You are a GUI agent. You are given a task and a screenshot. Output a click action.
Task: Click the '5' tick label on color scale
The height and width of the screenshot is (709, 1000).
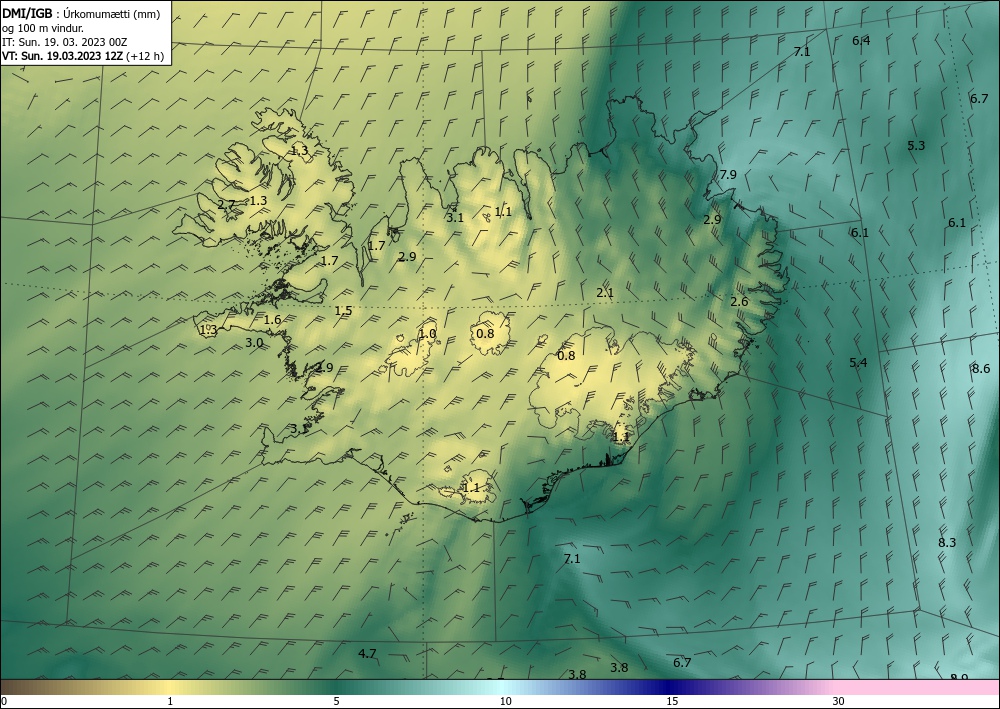pyautogui.click(x=336, y=701)
